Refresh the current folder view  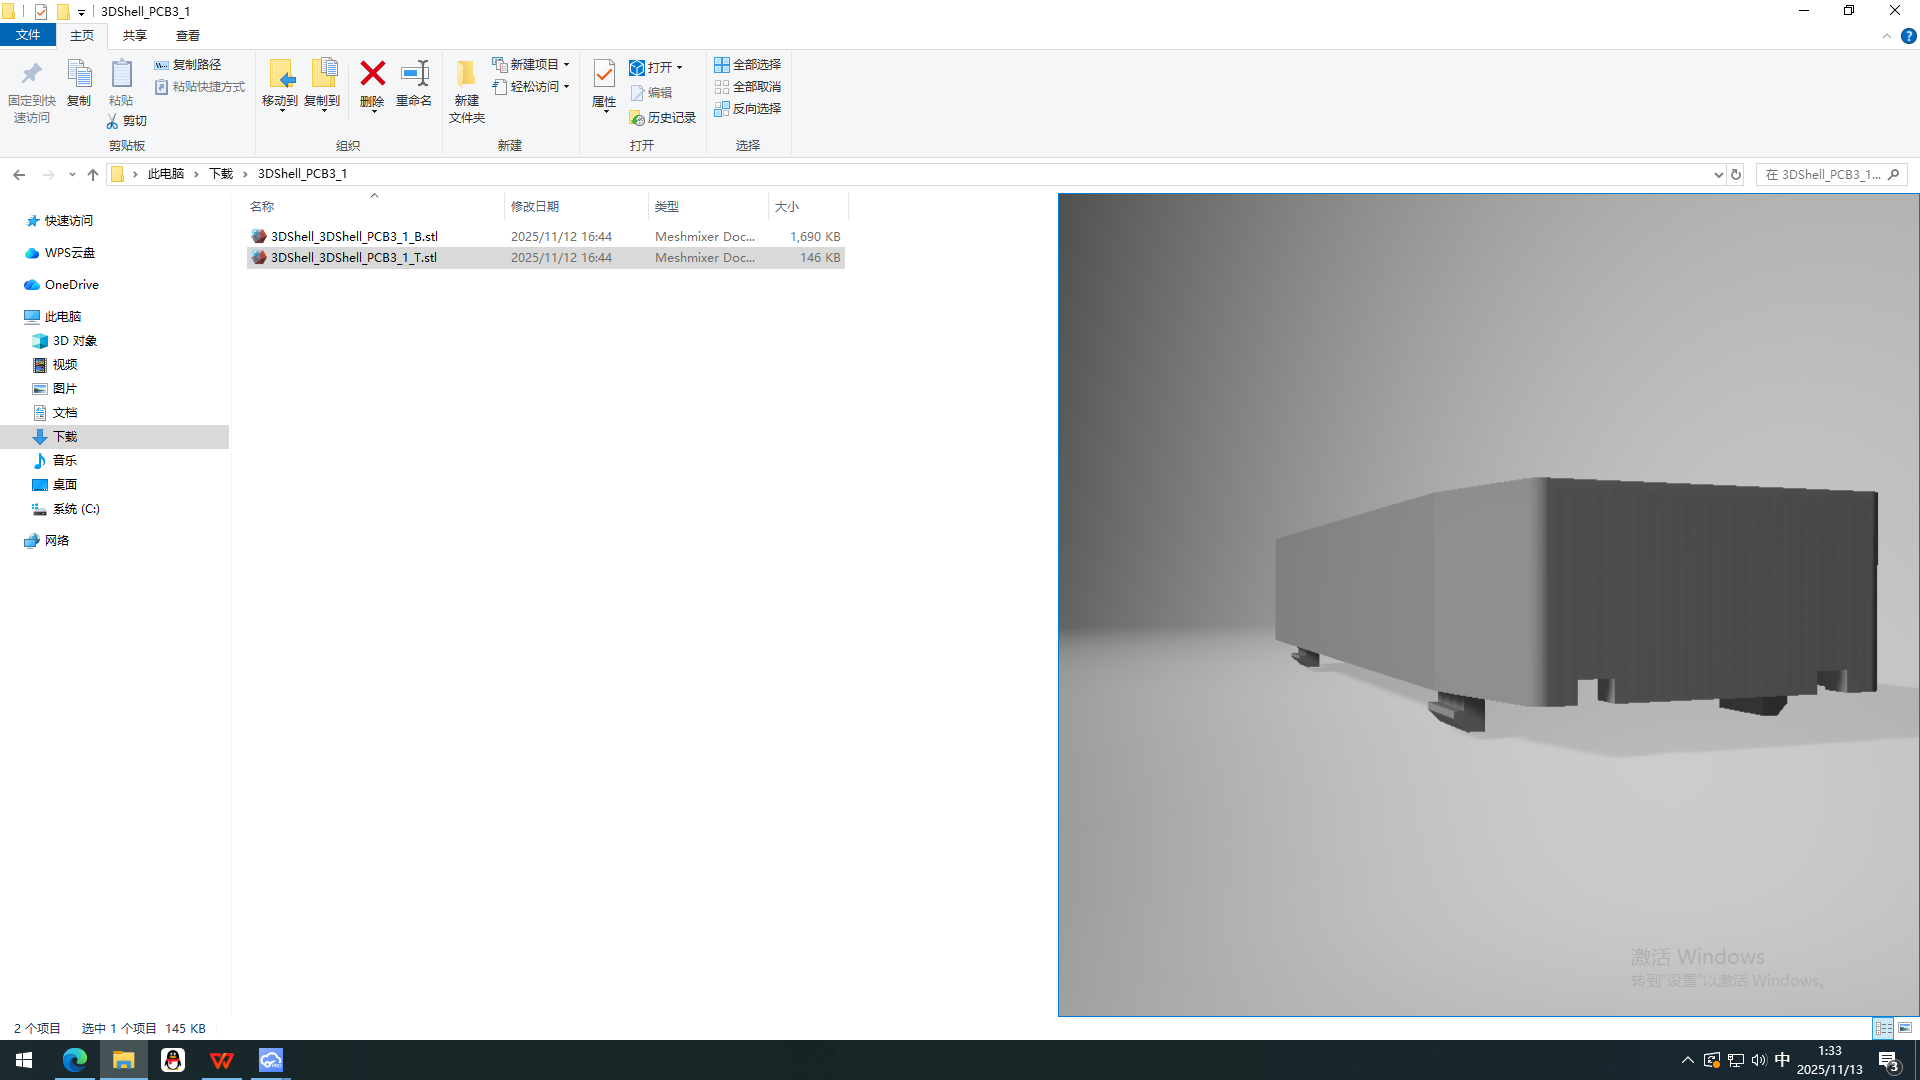click(x=1736, y=174)
